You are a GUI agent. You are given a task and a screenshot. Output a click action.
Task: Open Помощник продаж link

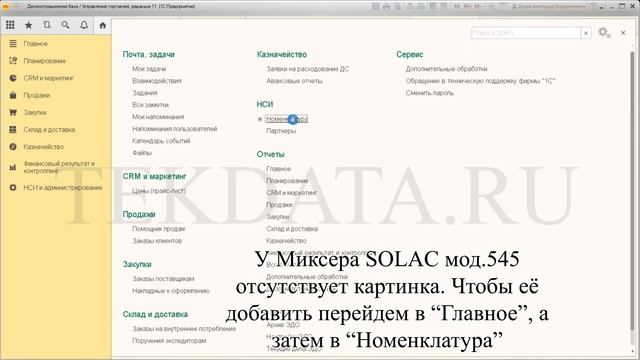(x=159, y=229)
